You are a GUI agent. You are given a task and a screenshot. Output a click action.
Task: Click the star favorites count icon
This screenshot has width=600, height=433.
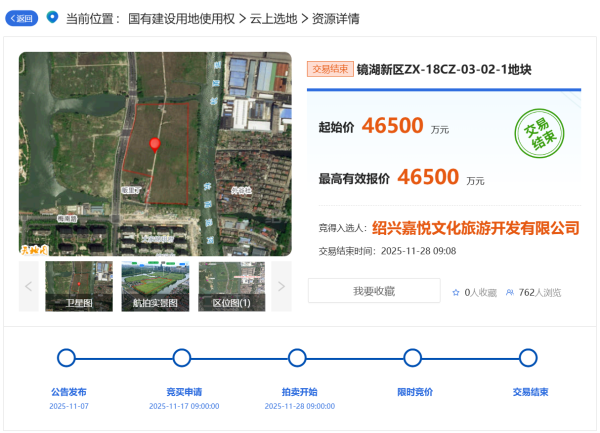(x=456, y=292)
